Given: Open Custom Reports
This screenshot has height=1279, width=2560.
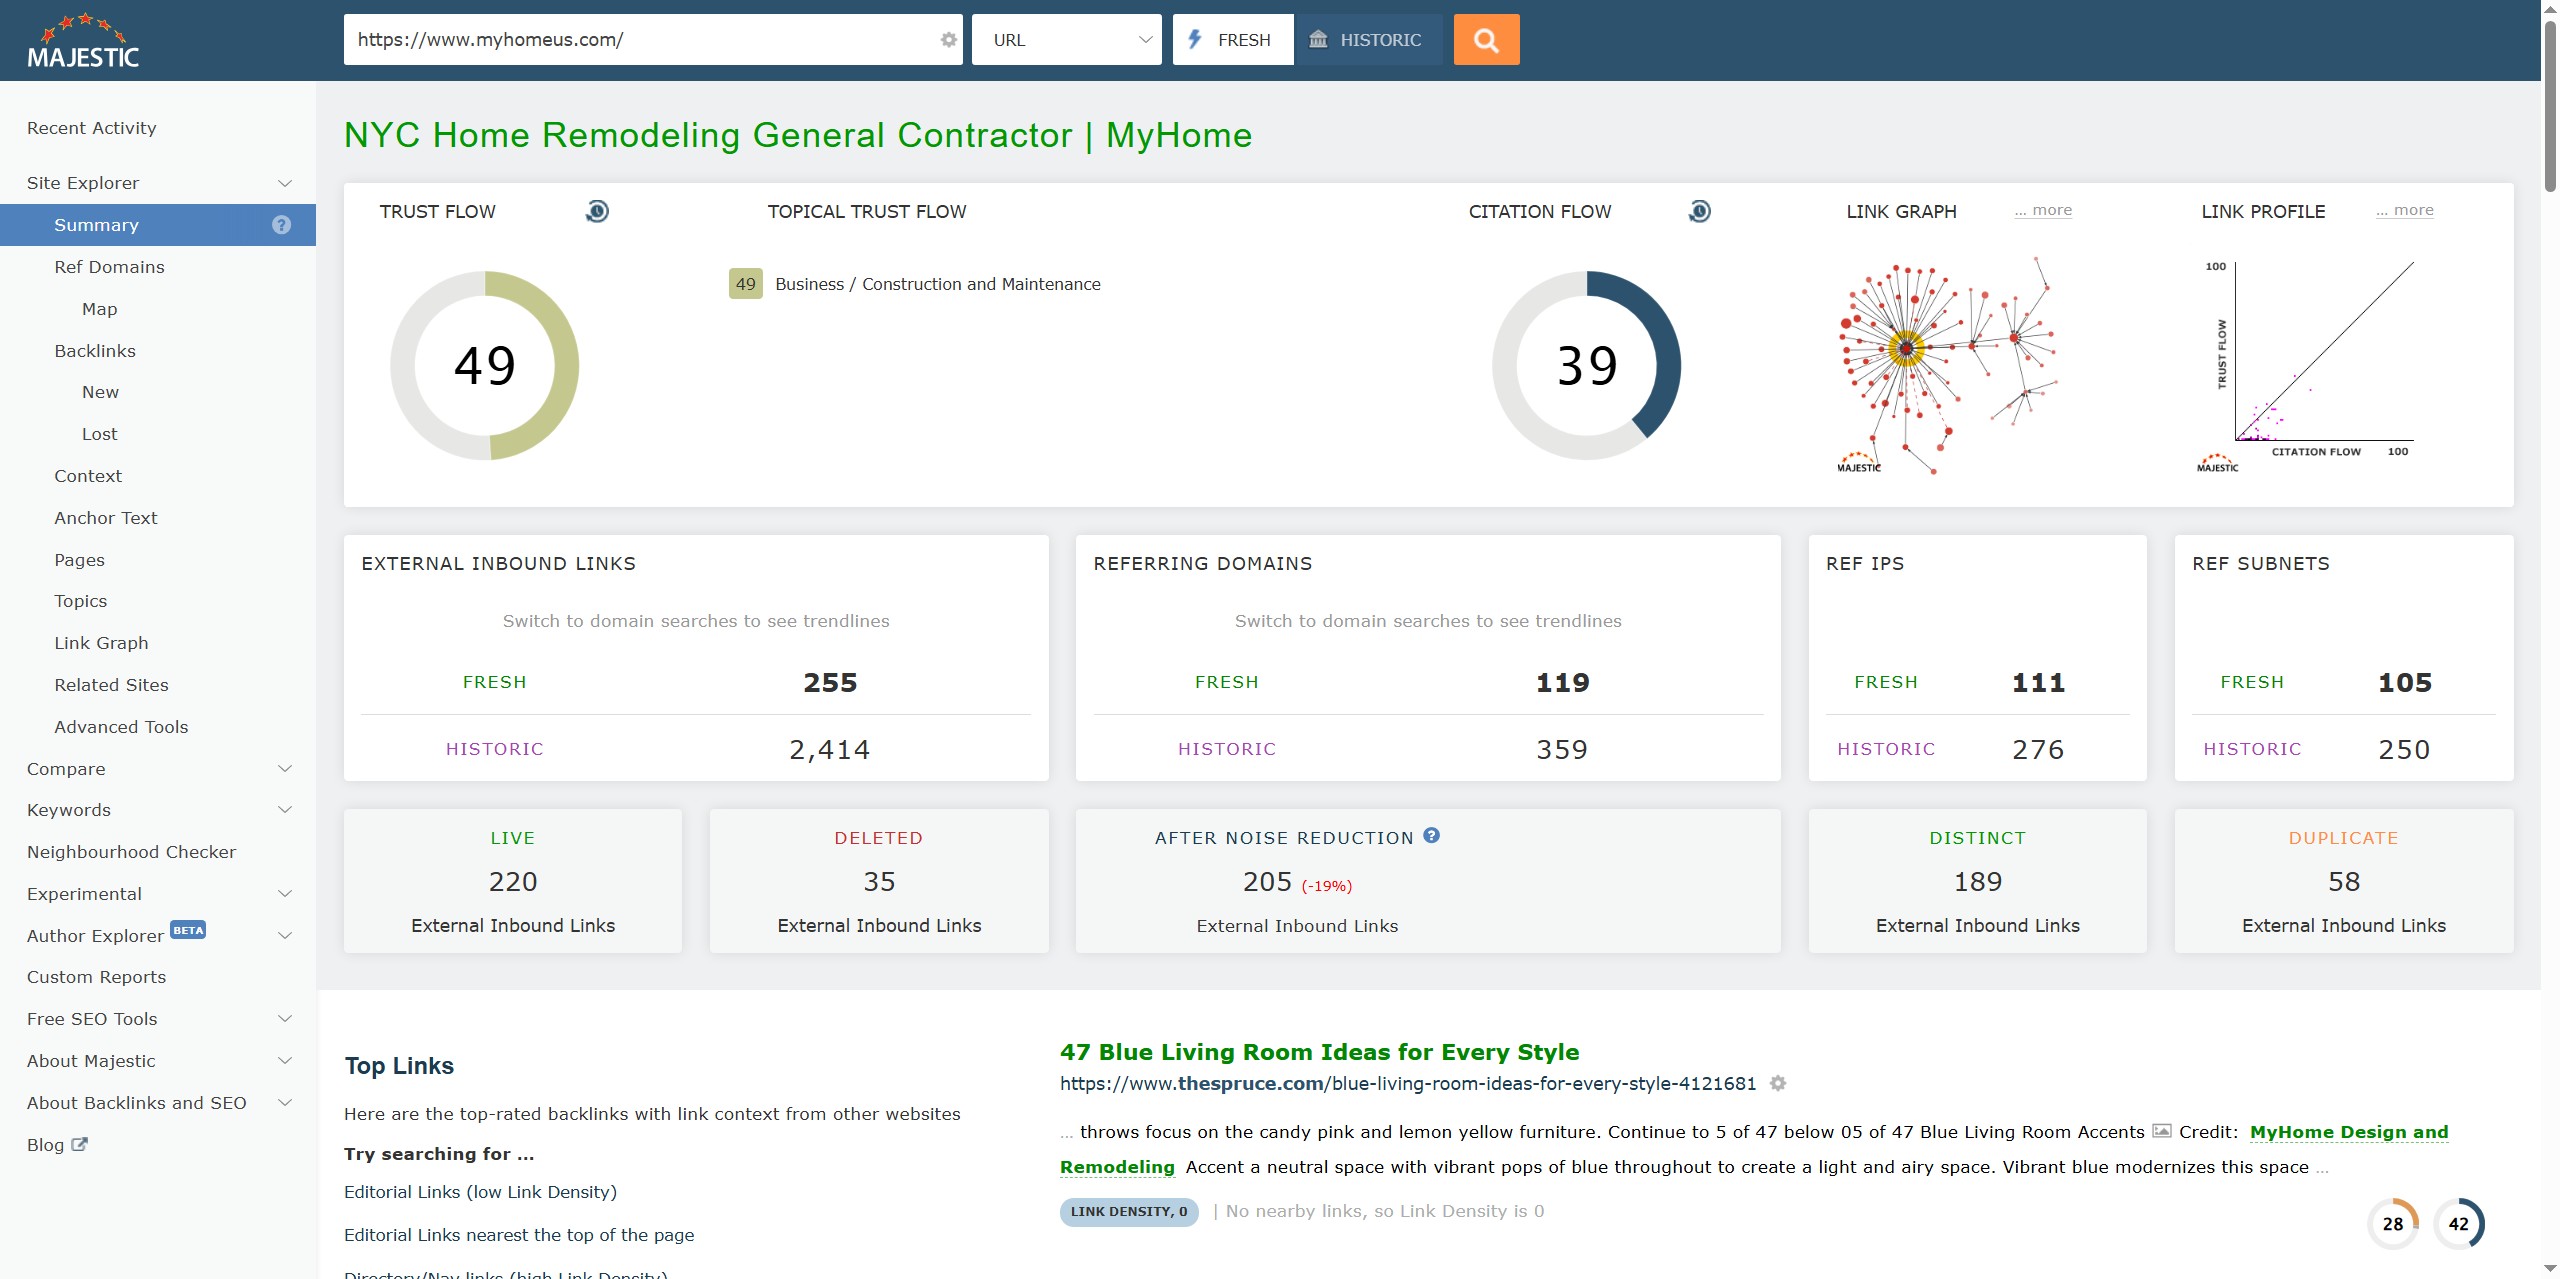Looking at the screenshot, I should 96,977.
